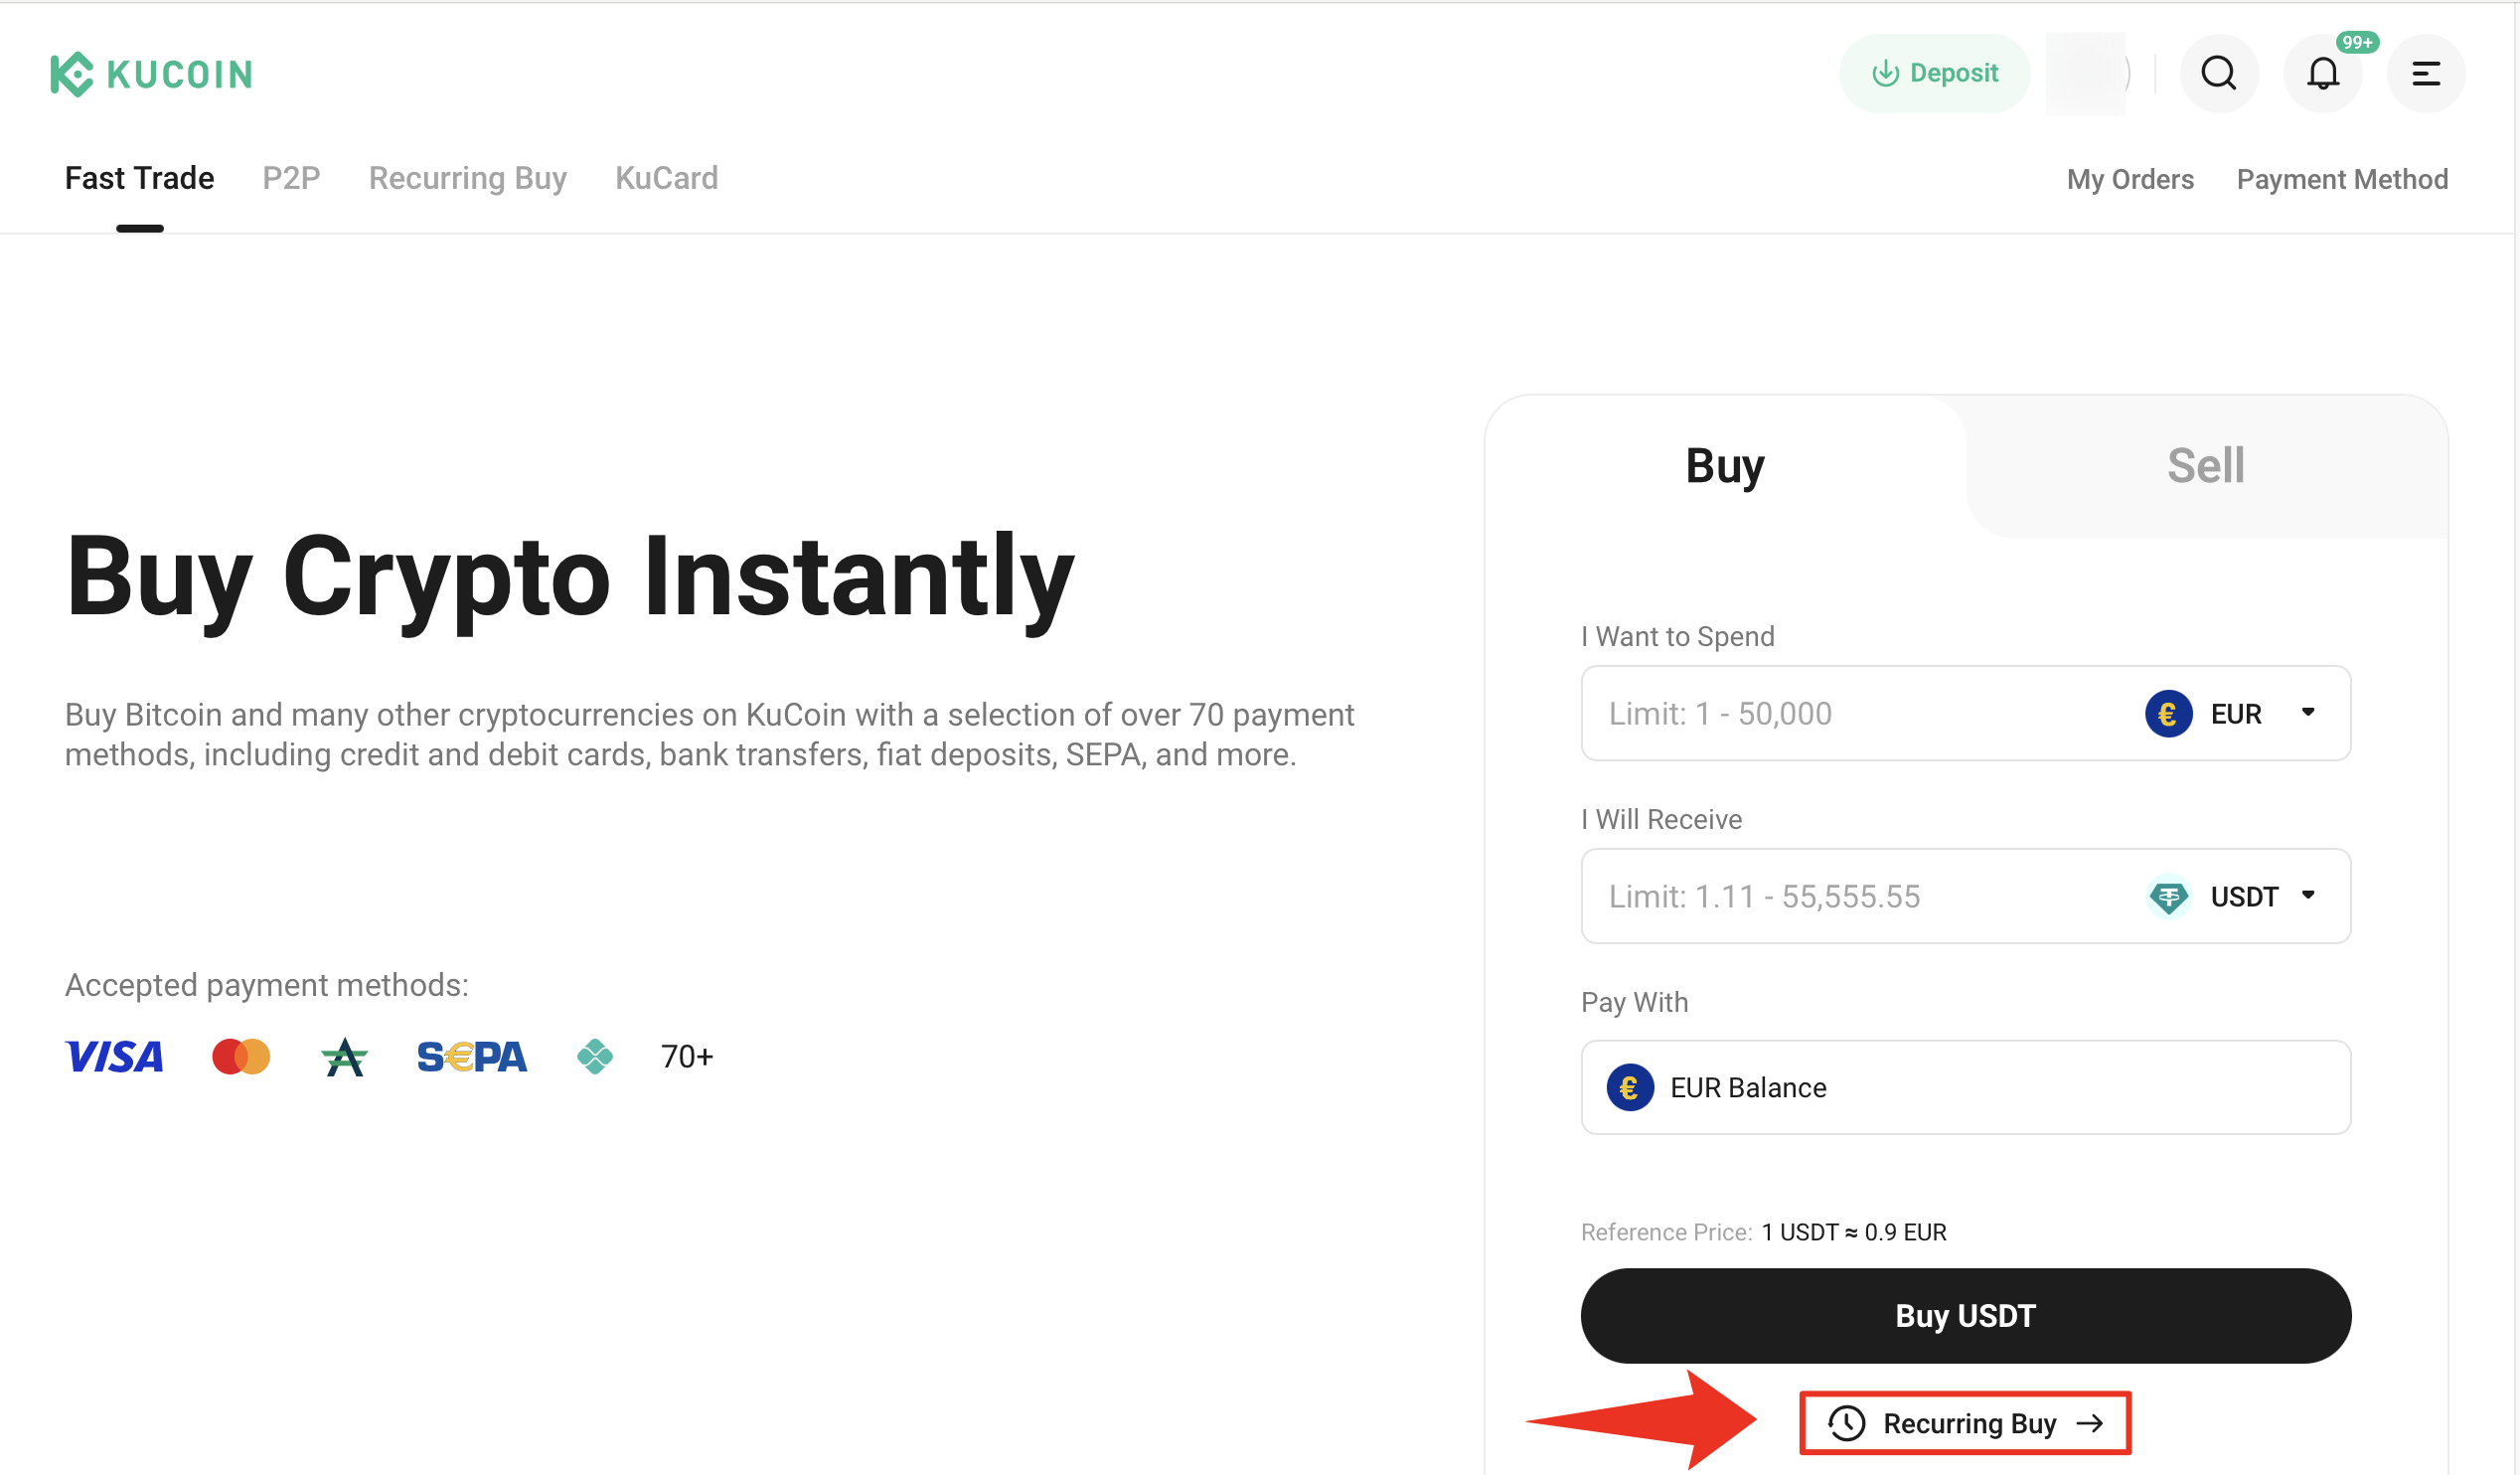Follow the highlighted Recurring Buy link
Viewport: 2520px width, 1475px height.
pos(1964,1422)
